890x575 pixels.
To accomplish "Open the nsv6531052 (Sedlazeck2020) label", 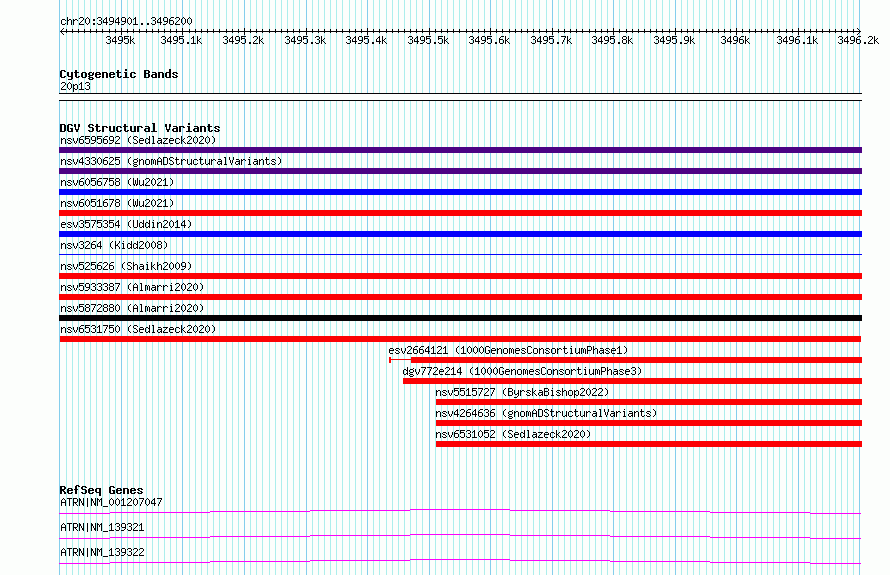I will pyautogui.click(x=513, y=434).
